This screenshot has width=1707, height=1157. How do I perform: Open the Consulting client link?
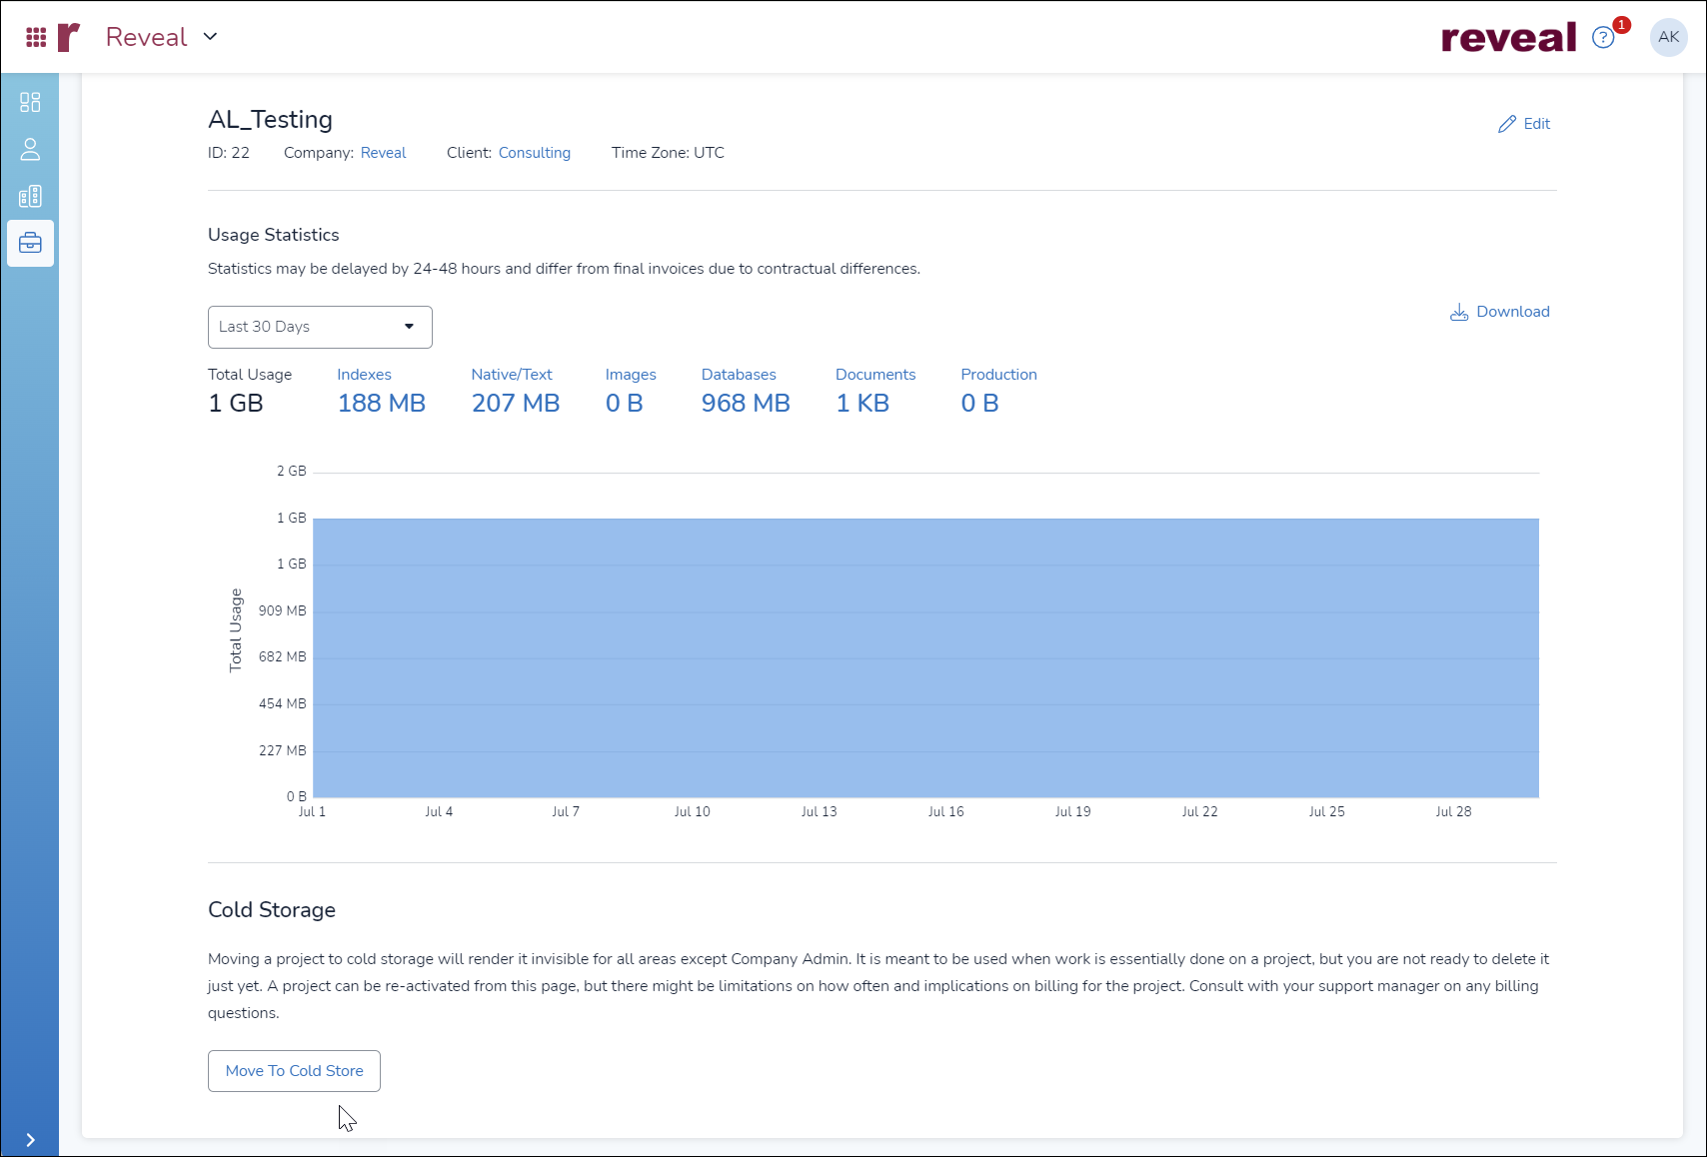tap(534, 153)
